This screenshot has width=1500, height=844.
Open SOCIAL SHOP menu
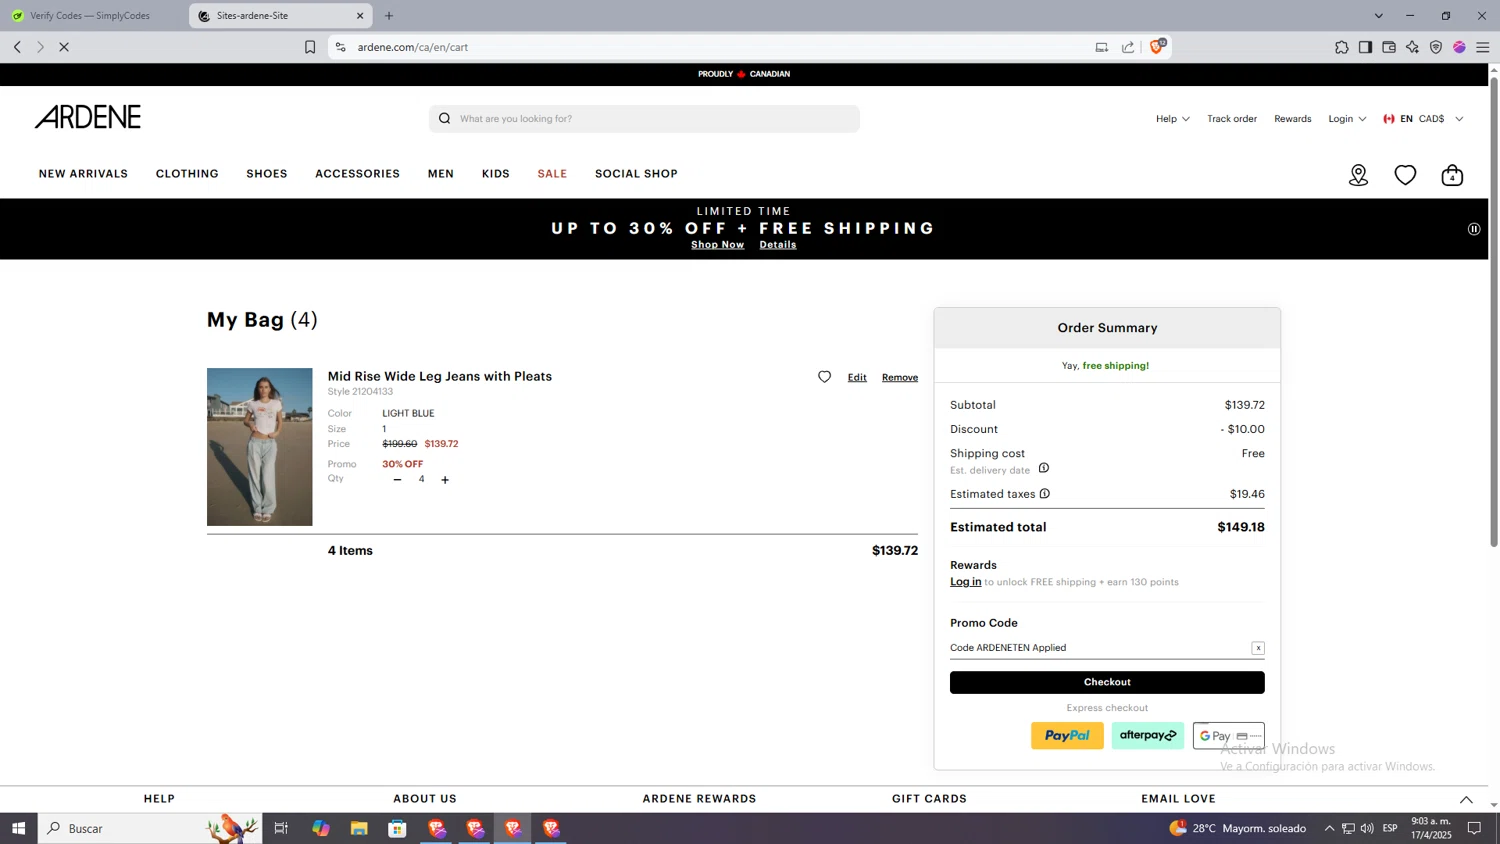point(636,174)
